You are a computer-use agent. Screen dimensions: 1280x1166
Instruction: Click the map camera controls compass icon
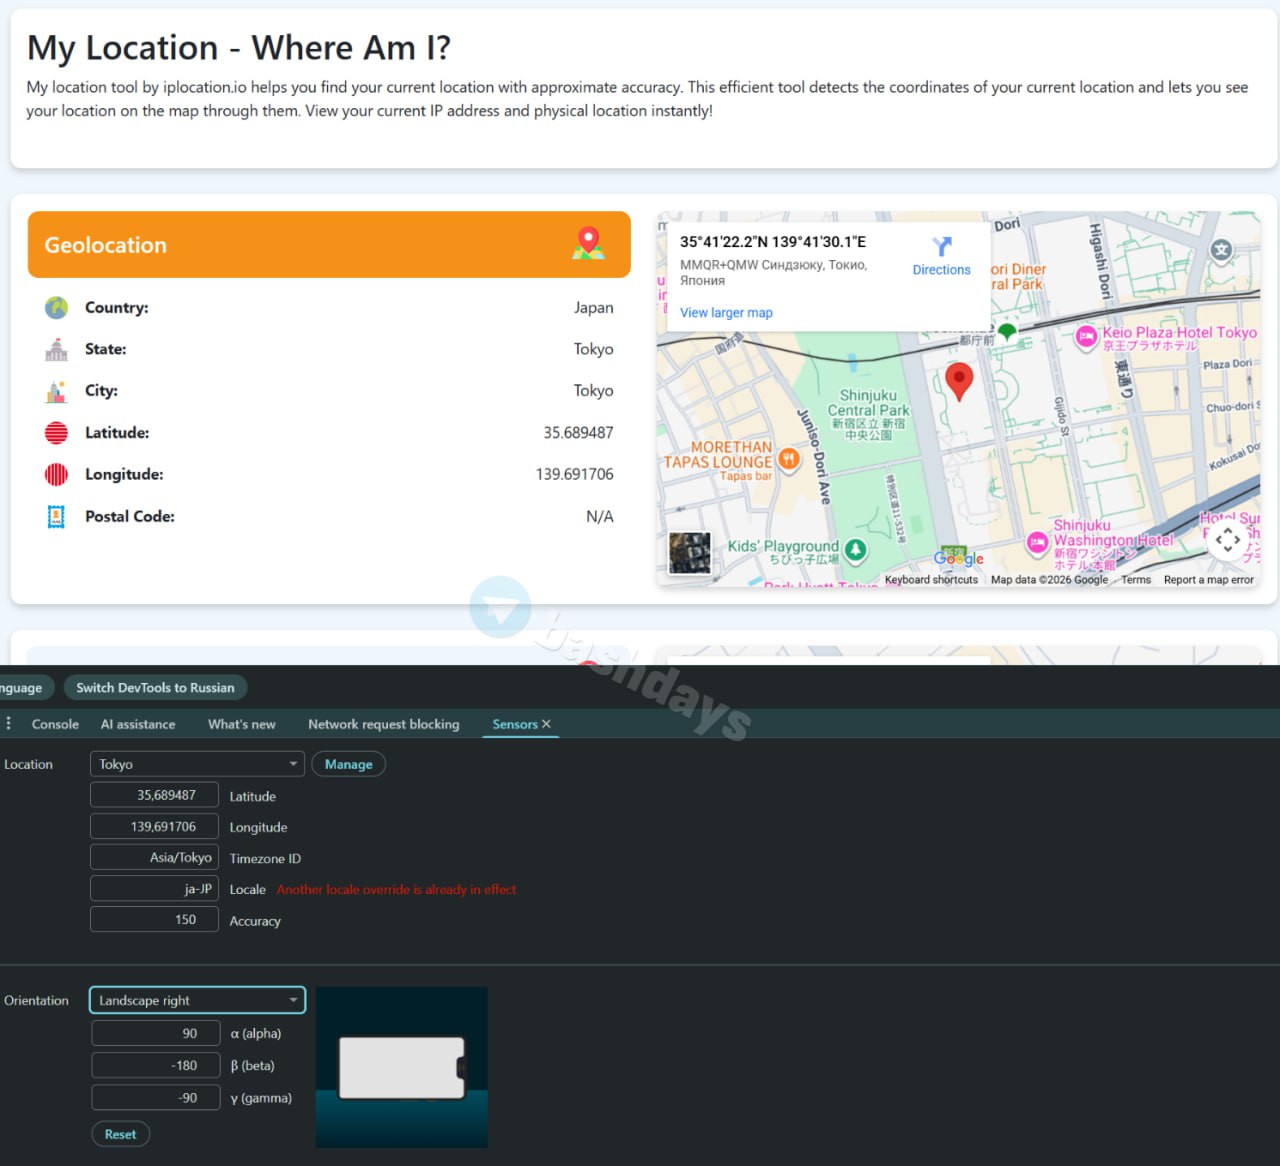click(x=1227, y=540)
